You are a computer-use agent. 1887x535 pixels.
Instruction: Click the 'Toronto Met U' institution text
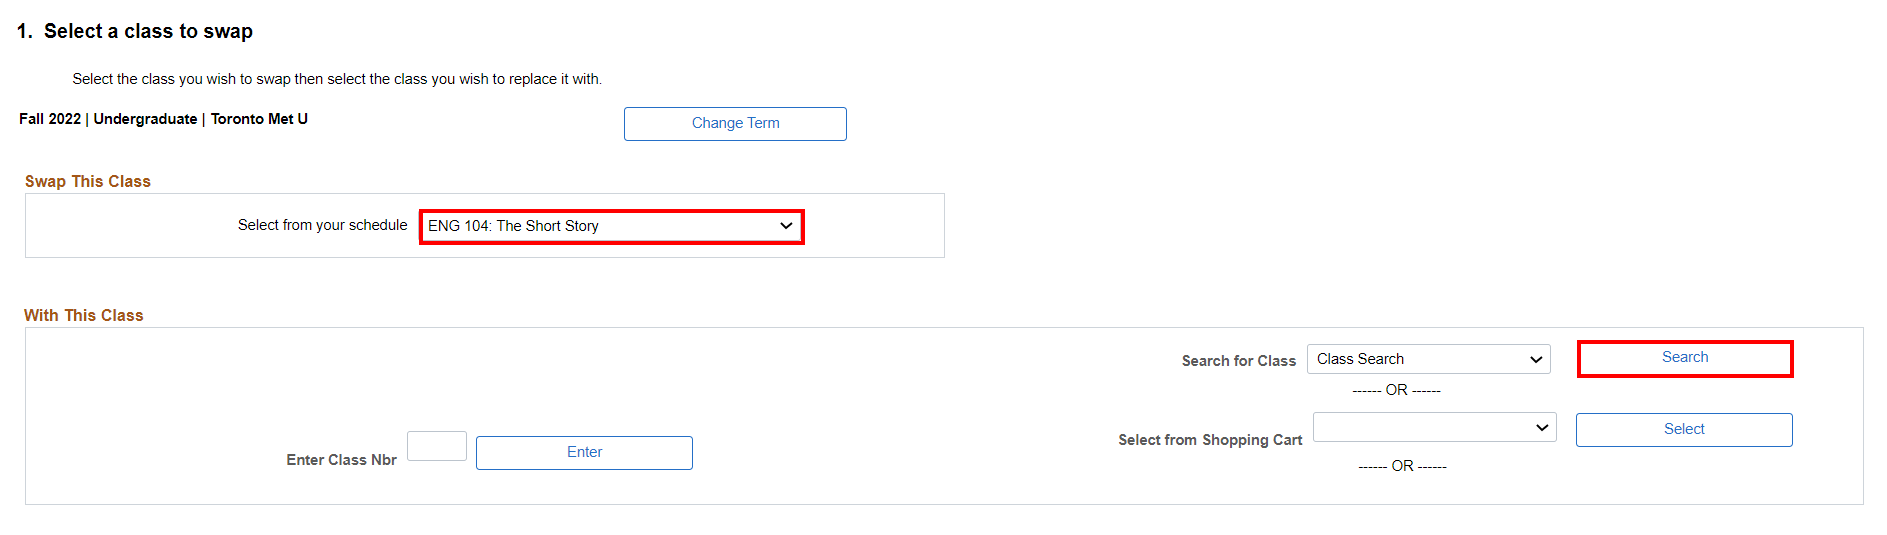pos(259,119)
